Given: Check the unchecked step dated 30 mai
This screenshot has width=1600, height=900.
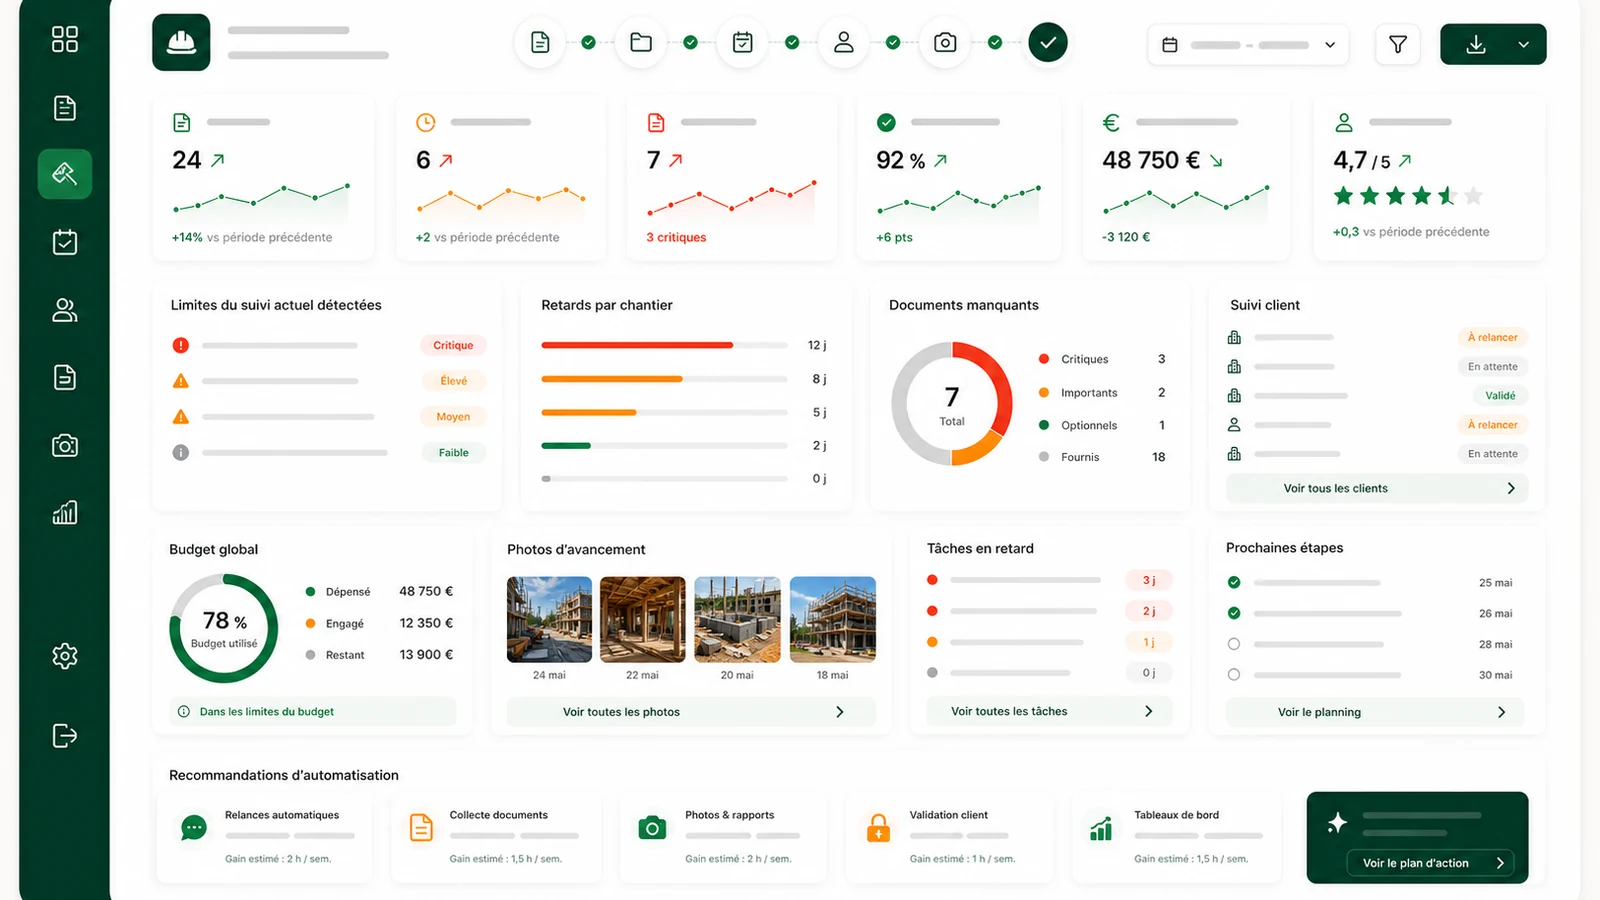Looking at the screenshot, I should tap(1234, 675).
